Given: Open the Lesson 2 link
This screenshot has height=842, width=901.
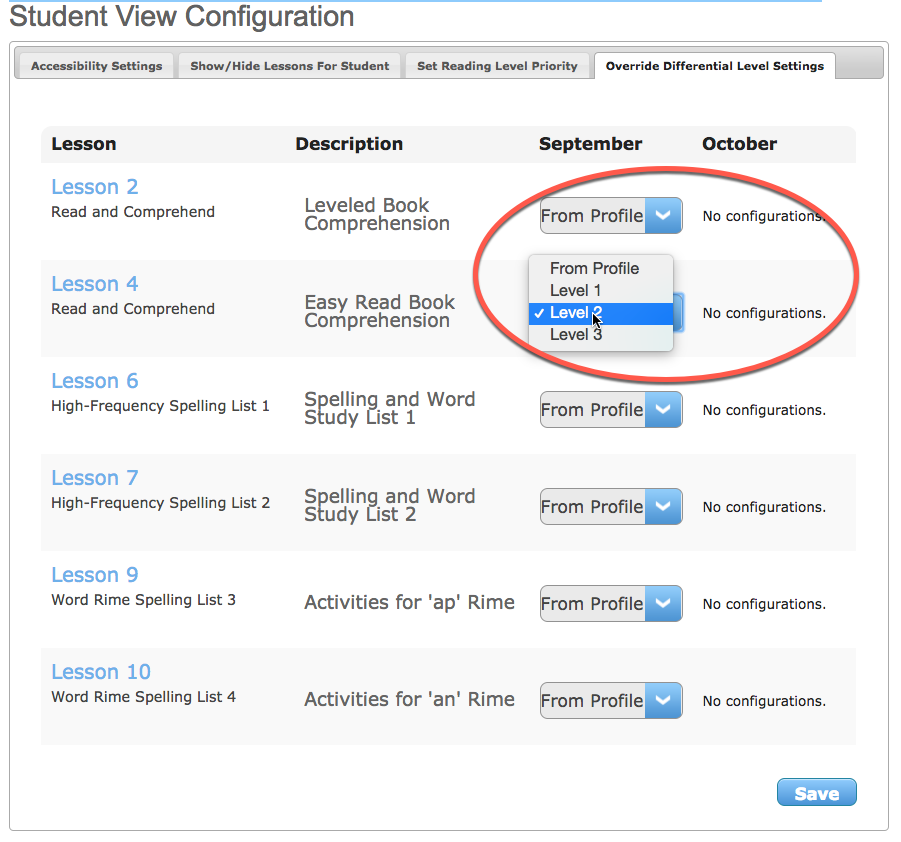Looking at the screenshot, I should pos(95,187).
